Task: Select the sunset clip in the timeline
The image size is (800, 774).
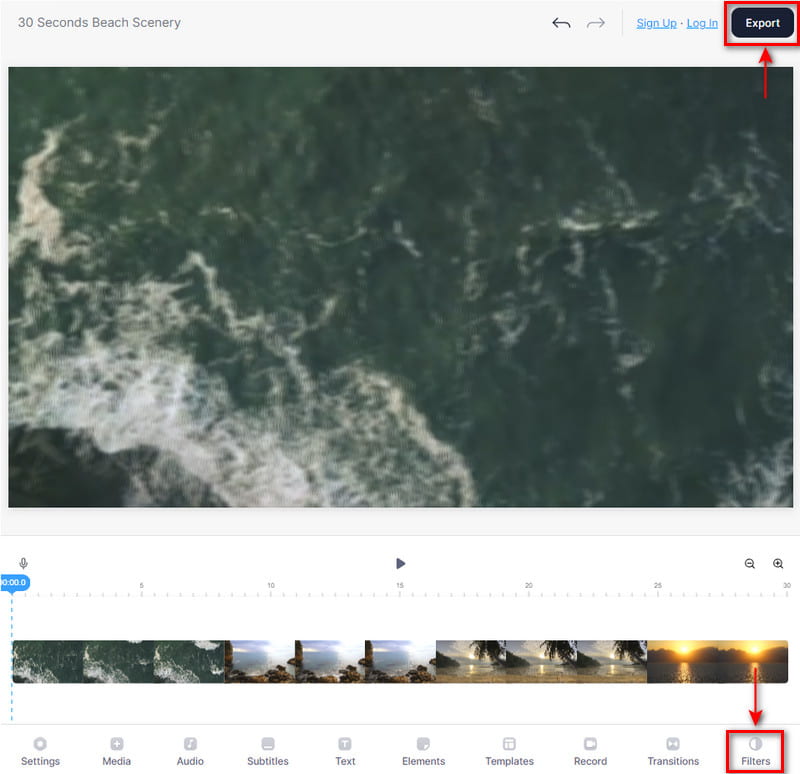Action: click(x=718, y=661)
